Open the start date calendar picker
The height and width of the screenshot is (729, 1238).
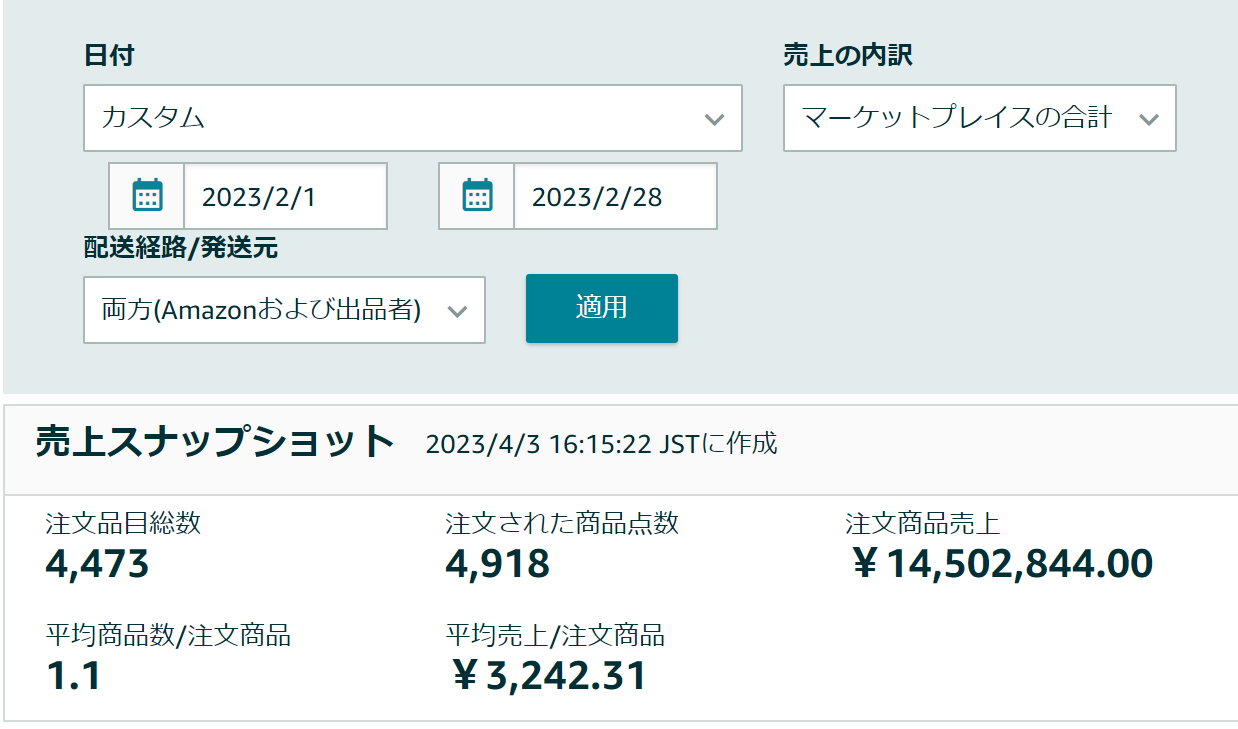tap(148, 196)
